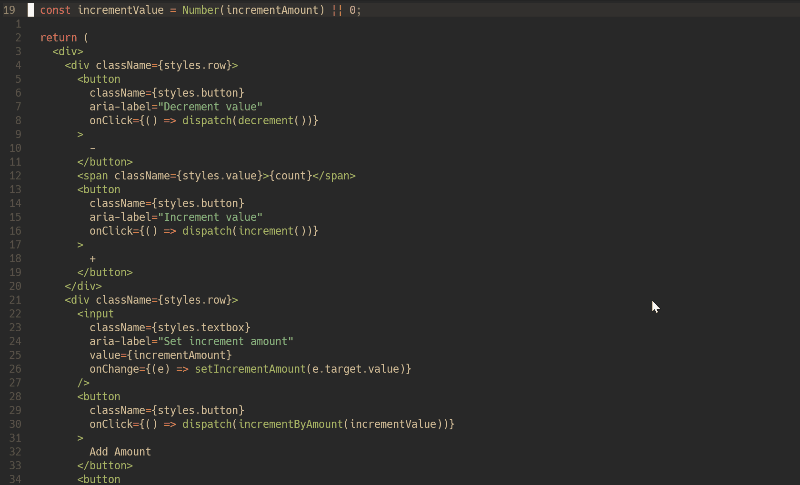Click the '</div>' closing tag on line 20
The width and height of the screenshot is (800, 485).
click(83, 286)
